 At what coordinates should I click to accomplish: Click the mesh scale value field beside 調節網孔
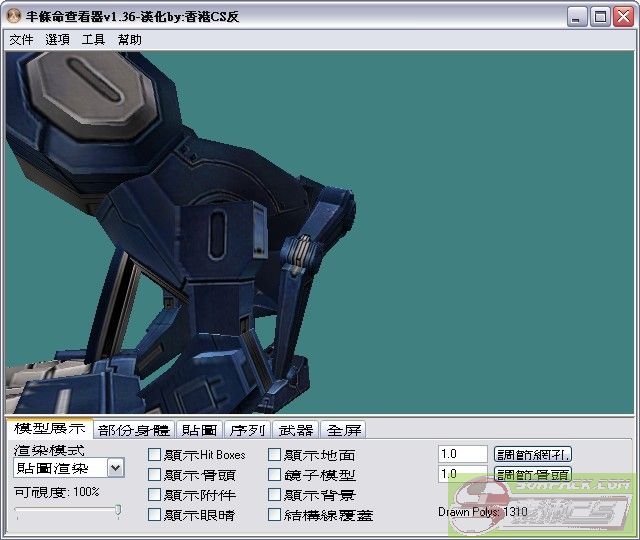pyautogui.click(x=462, y=454)
